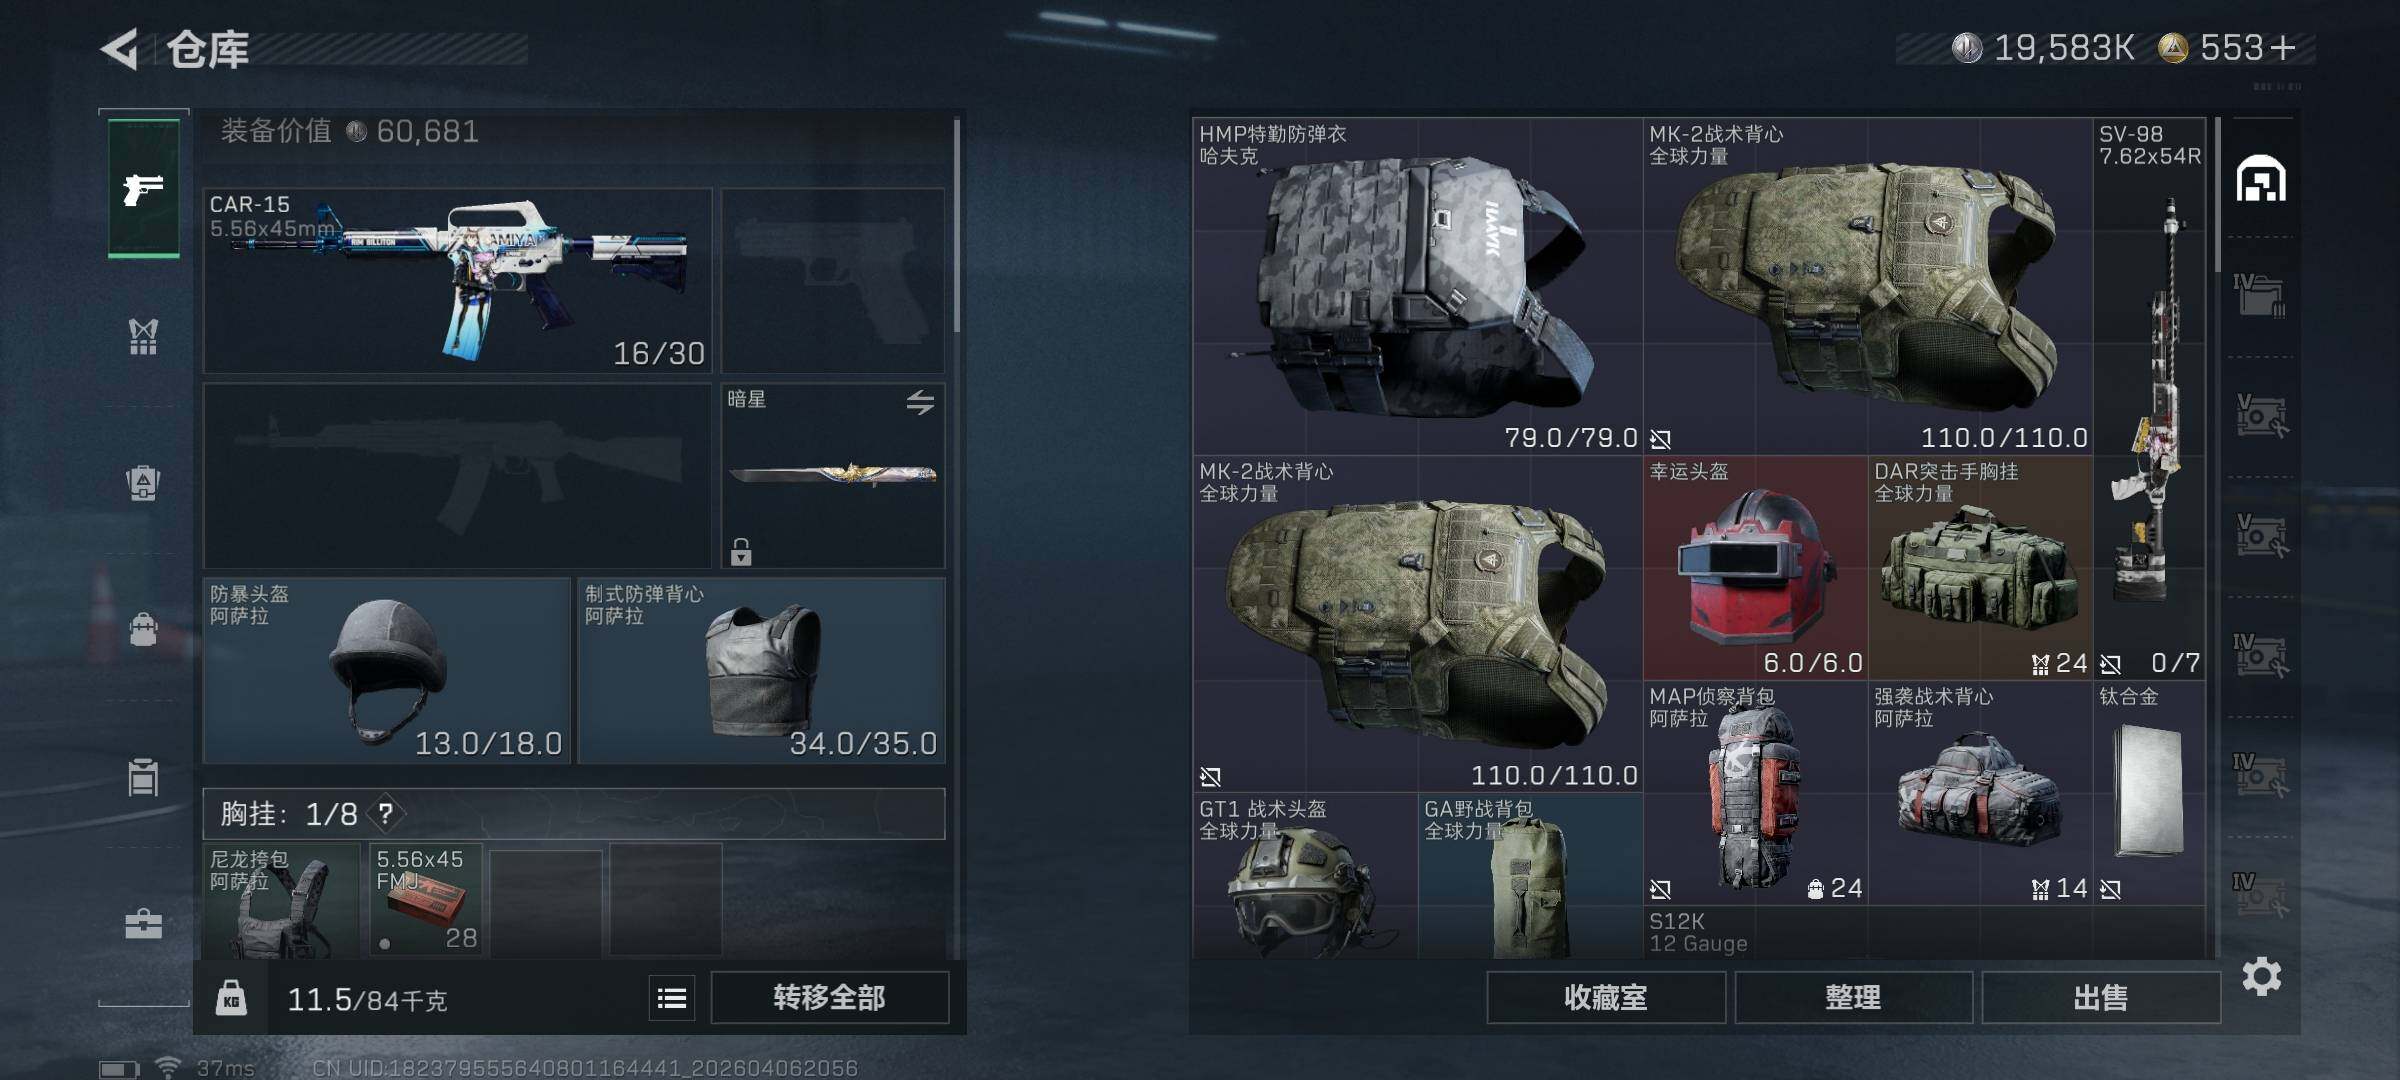Screen dimensions: 2400x1080
Task: Select the 幸运头盔 red helmet item
Action: pos(1756,568)
